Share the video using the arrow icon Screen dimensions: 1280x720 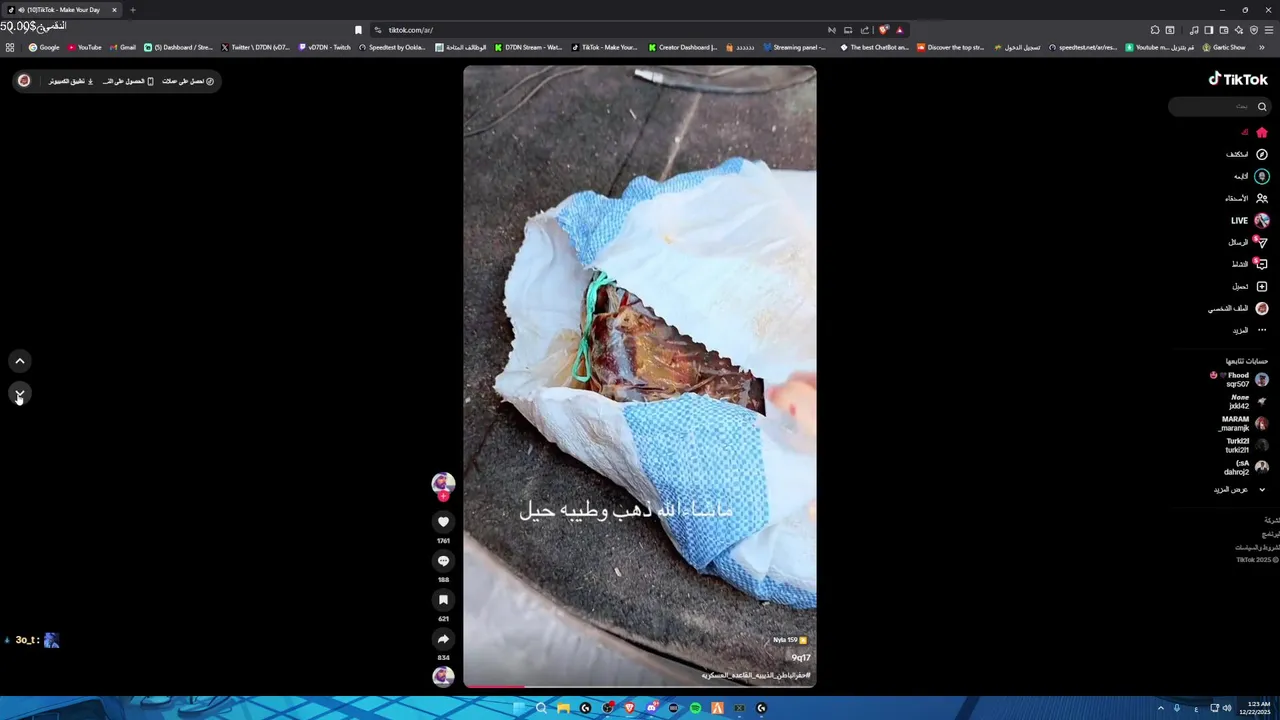click(x=443, y=639)
